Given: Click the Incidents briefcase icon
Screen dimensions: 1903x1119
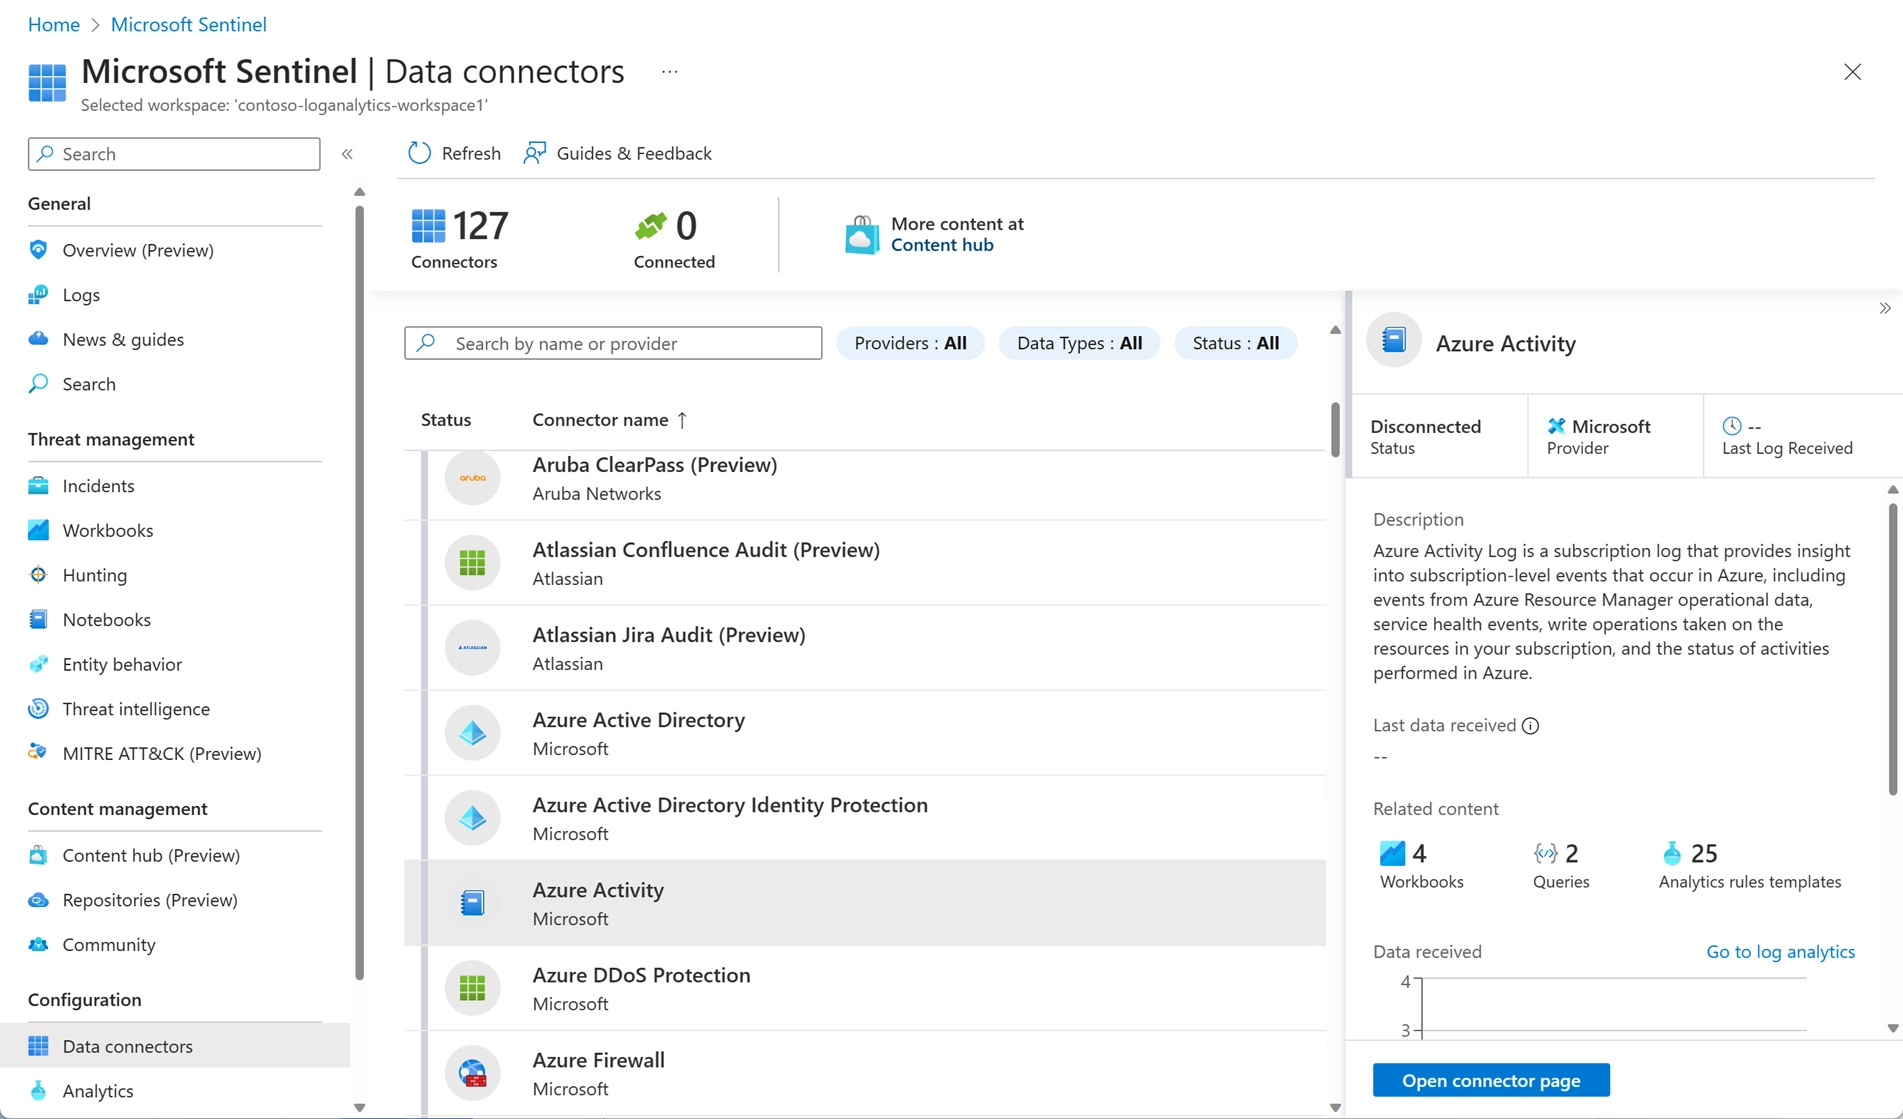Looking at the screenshot, I should pyautogui.click(x=38, y=486).
